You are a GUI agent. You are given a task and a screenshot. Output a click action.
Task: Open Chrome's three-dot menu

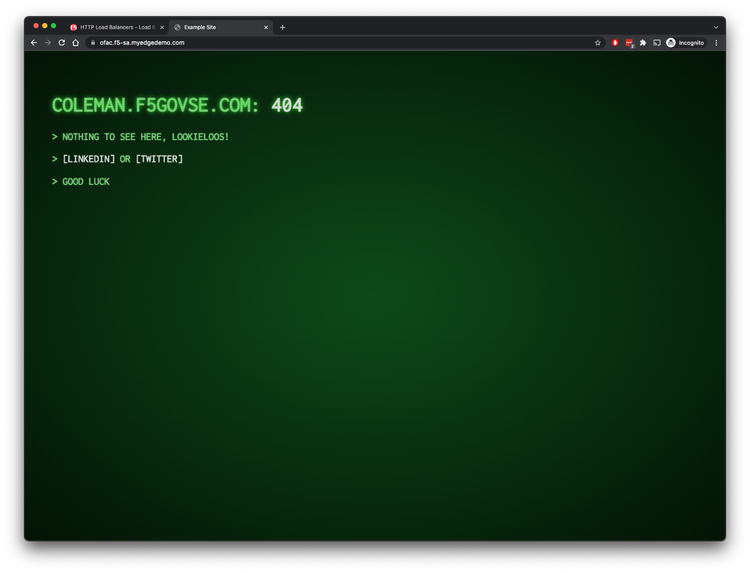tap(716, 43)
